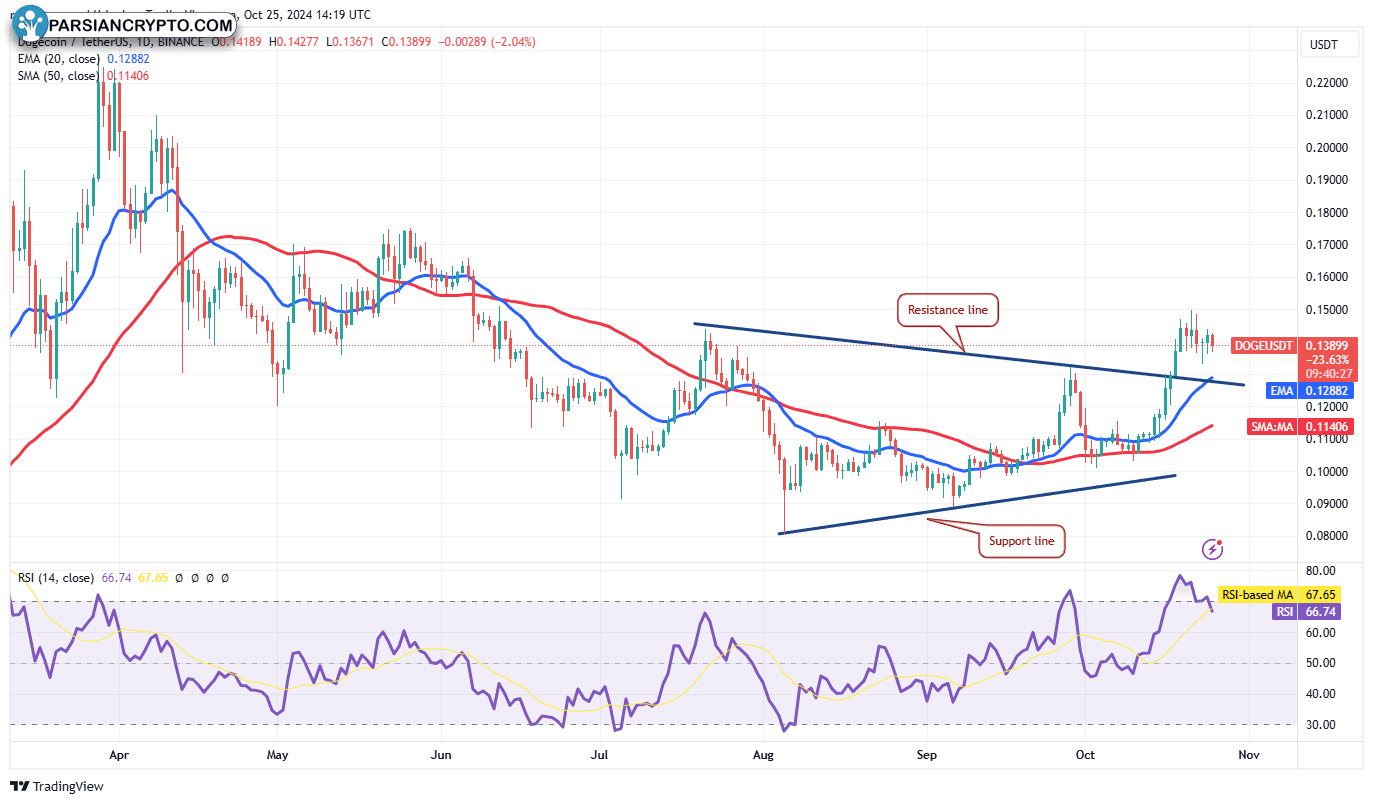The width and height of the screenshot is (1373, 804).
Task: Click the RSI legend value 66.74
Action: click(x=117, y=578)
